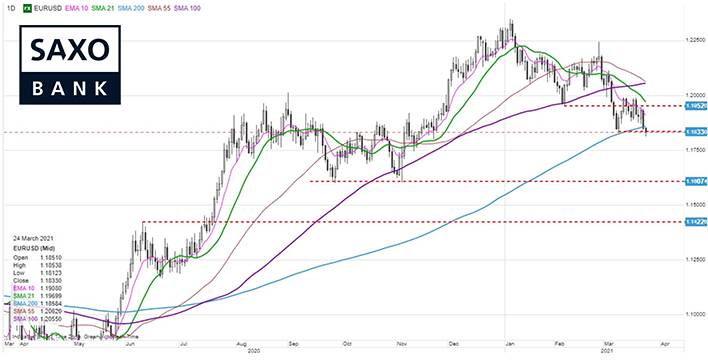The height and width of the screenshot is (361, 708).
Task: Click the 1.1607 support level tag
Action: 696,181
